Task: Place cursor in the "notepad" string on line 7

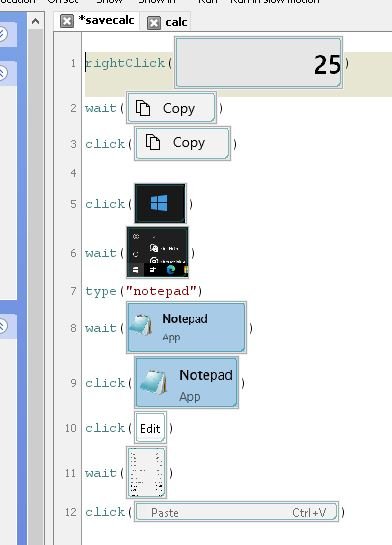Action: [161, 291]
